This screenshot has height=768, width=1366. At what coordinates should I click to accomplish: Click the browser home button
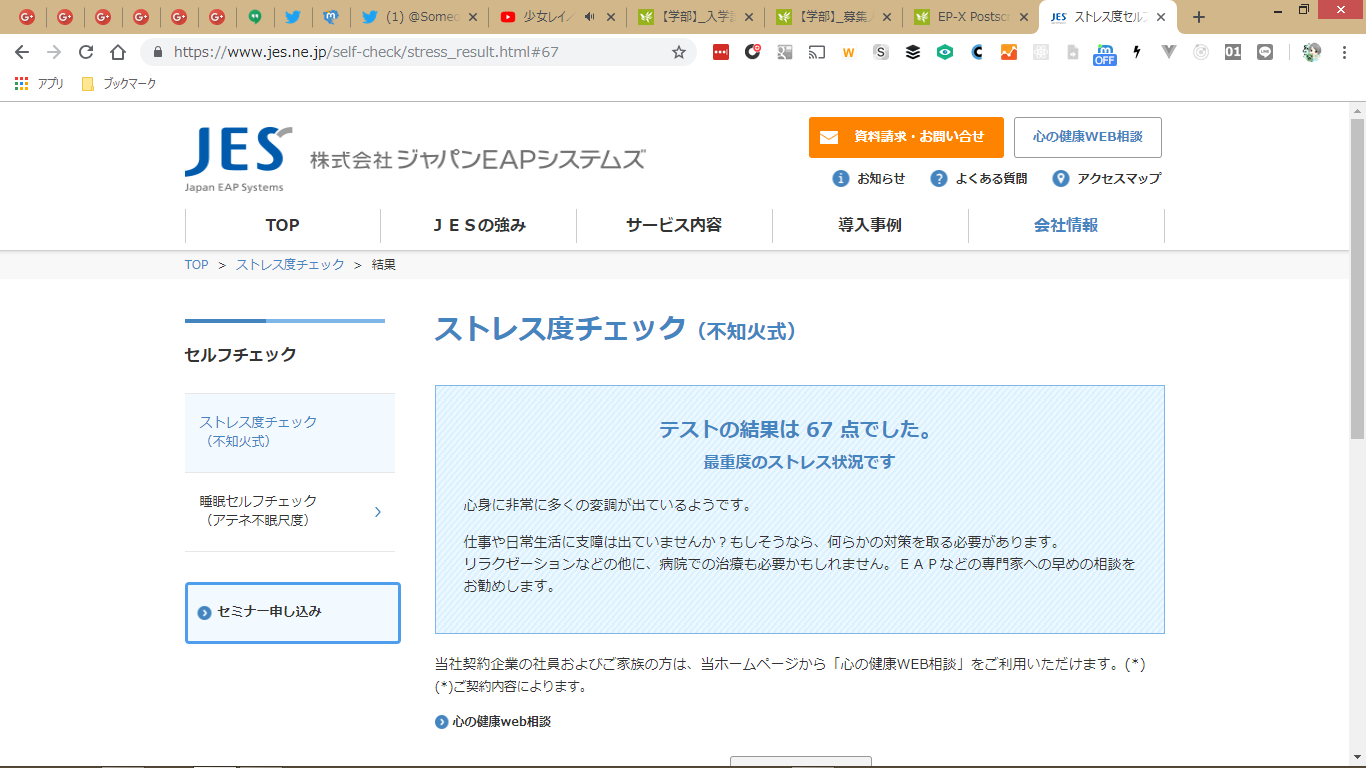pyautogui.click(x=118, y=52)
